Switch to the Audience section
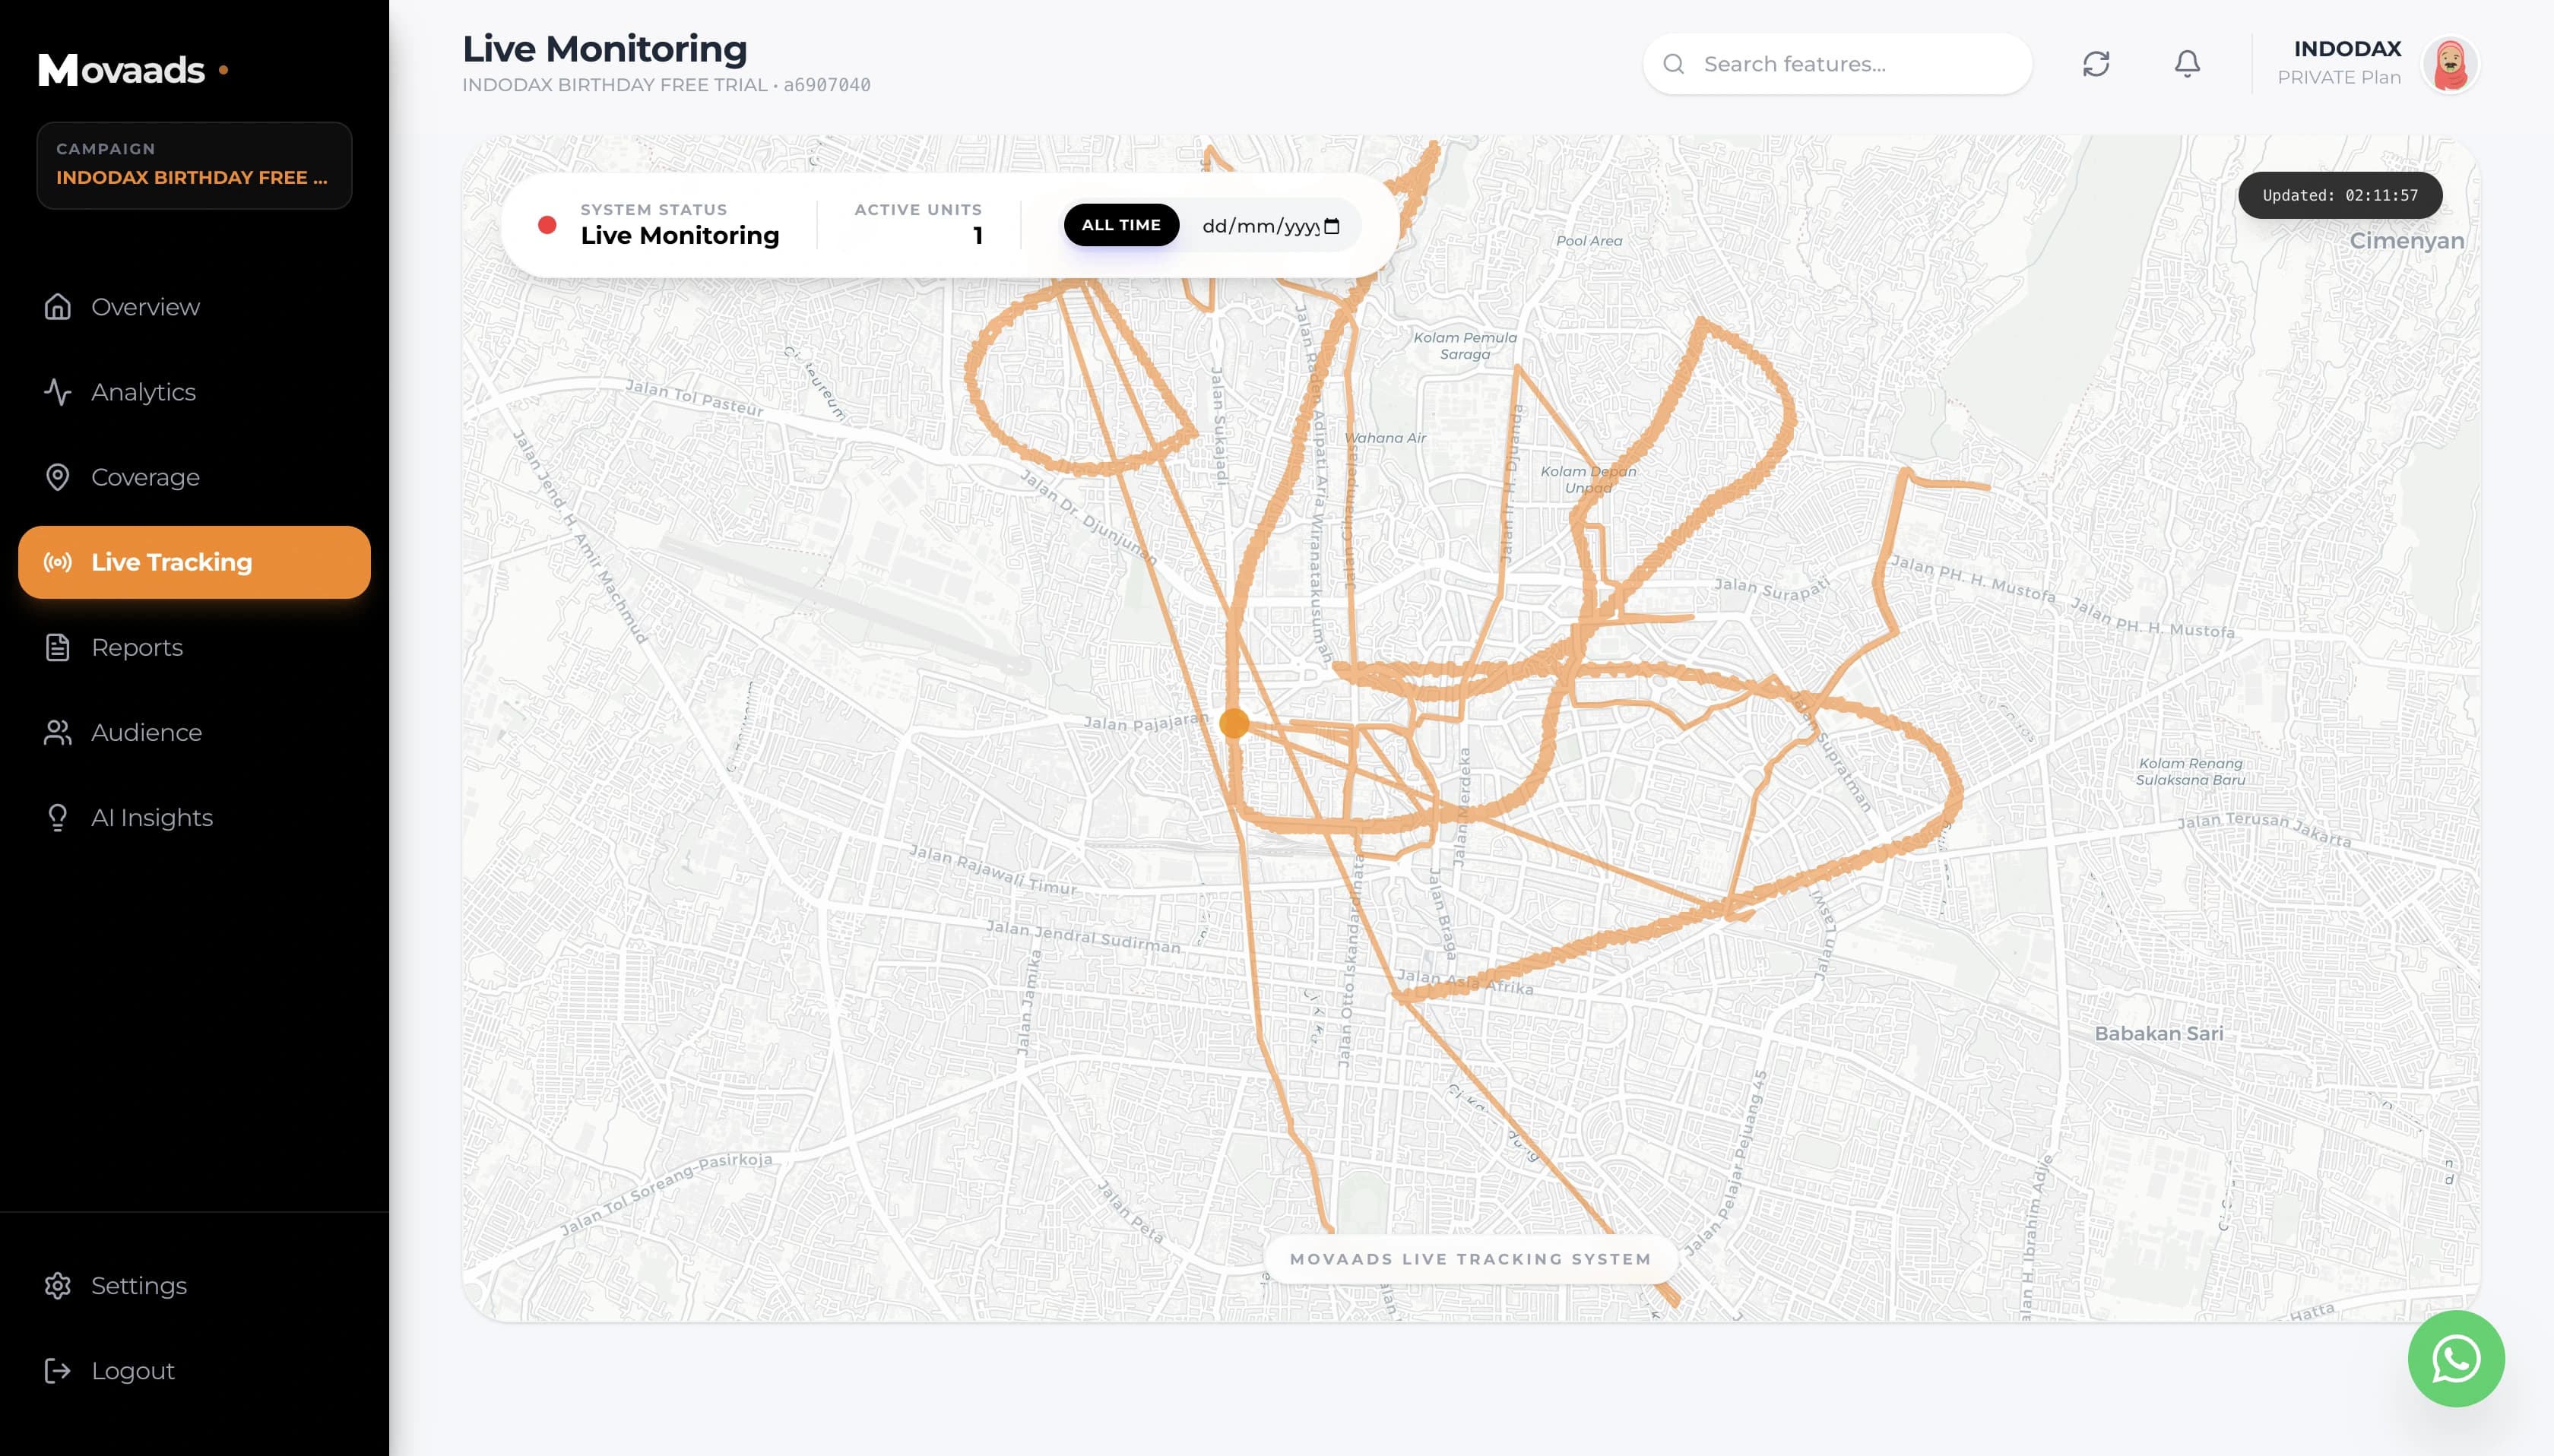 point(145,732)
